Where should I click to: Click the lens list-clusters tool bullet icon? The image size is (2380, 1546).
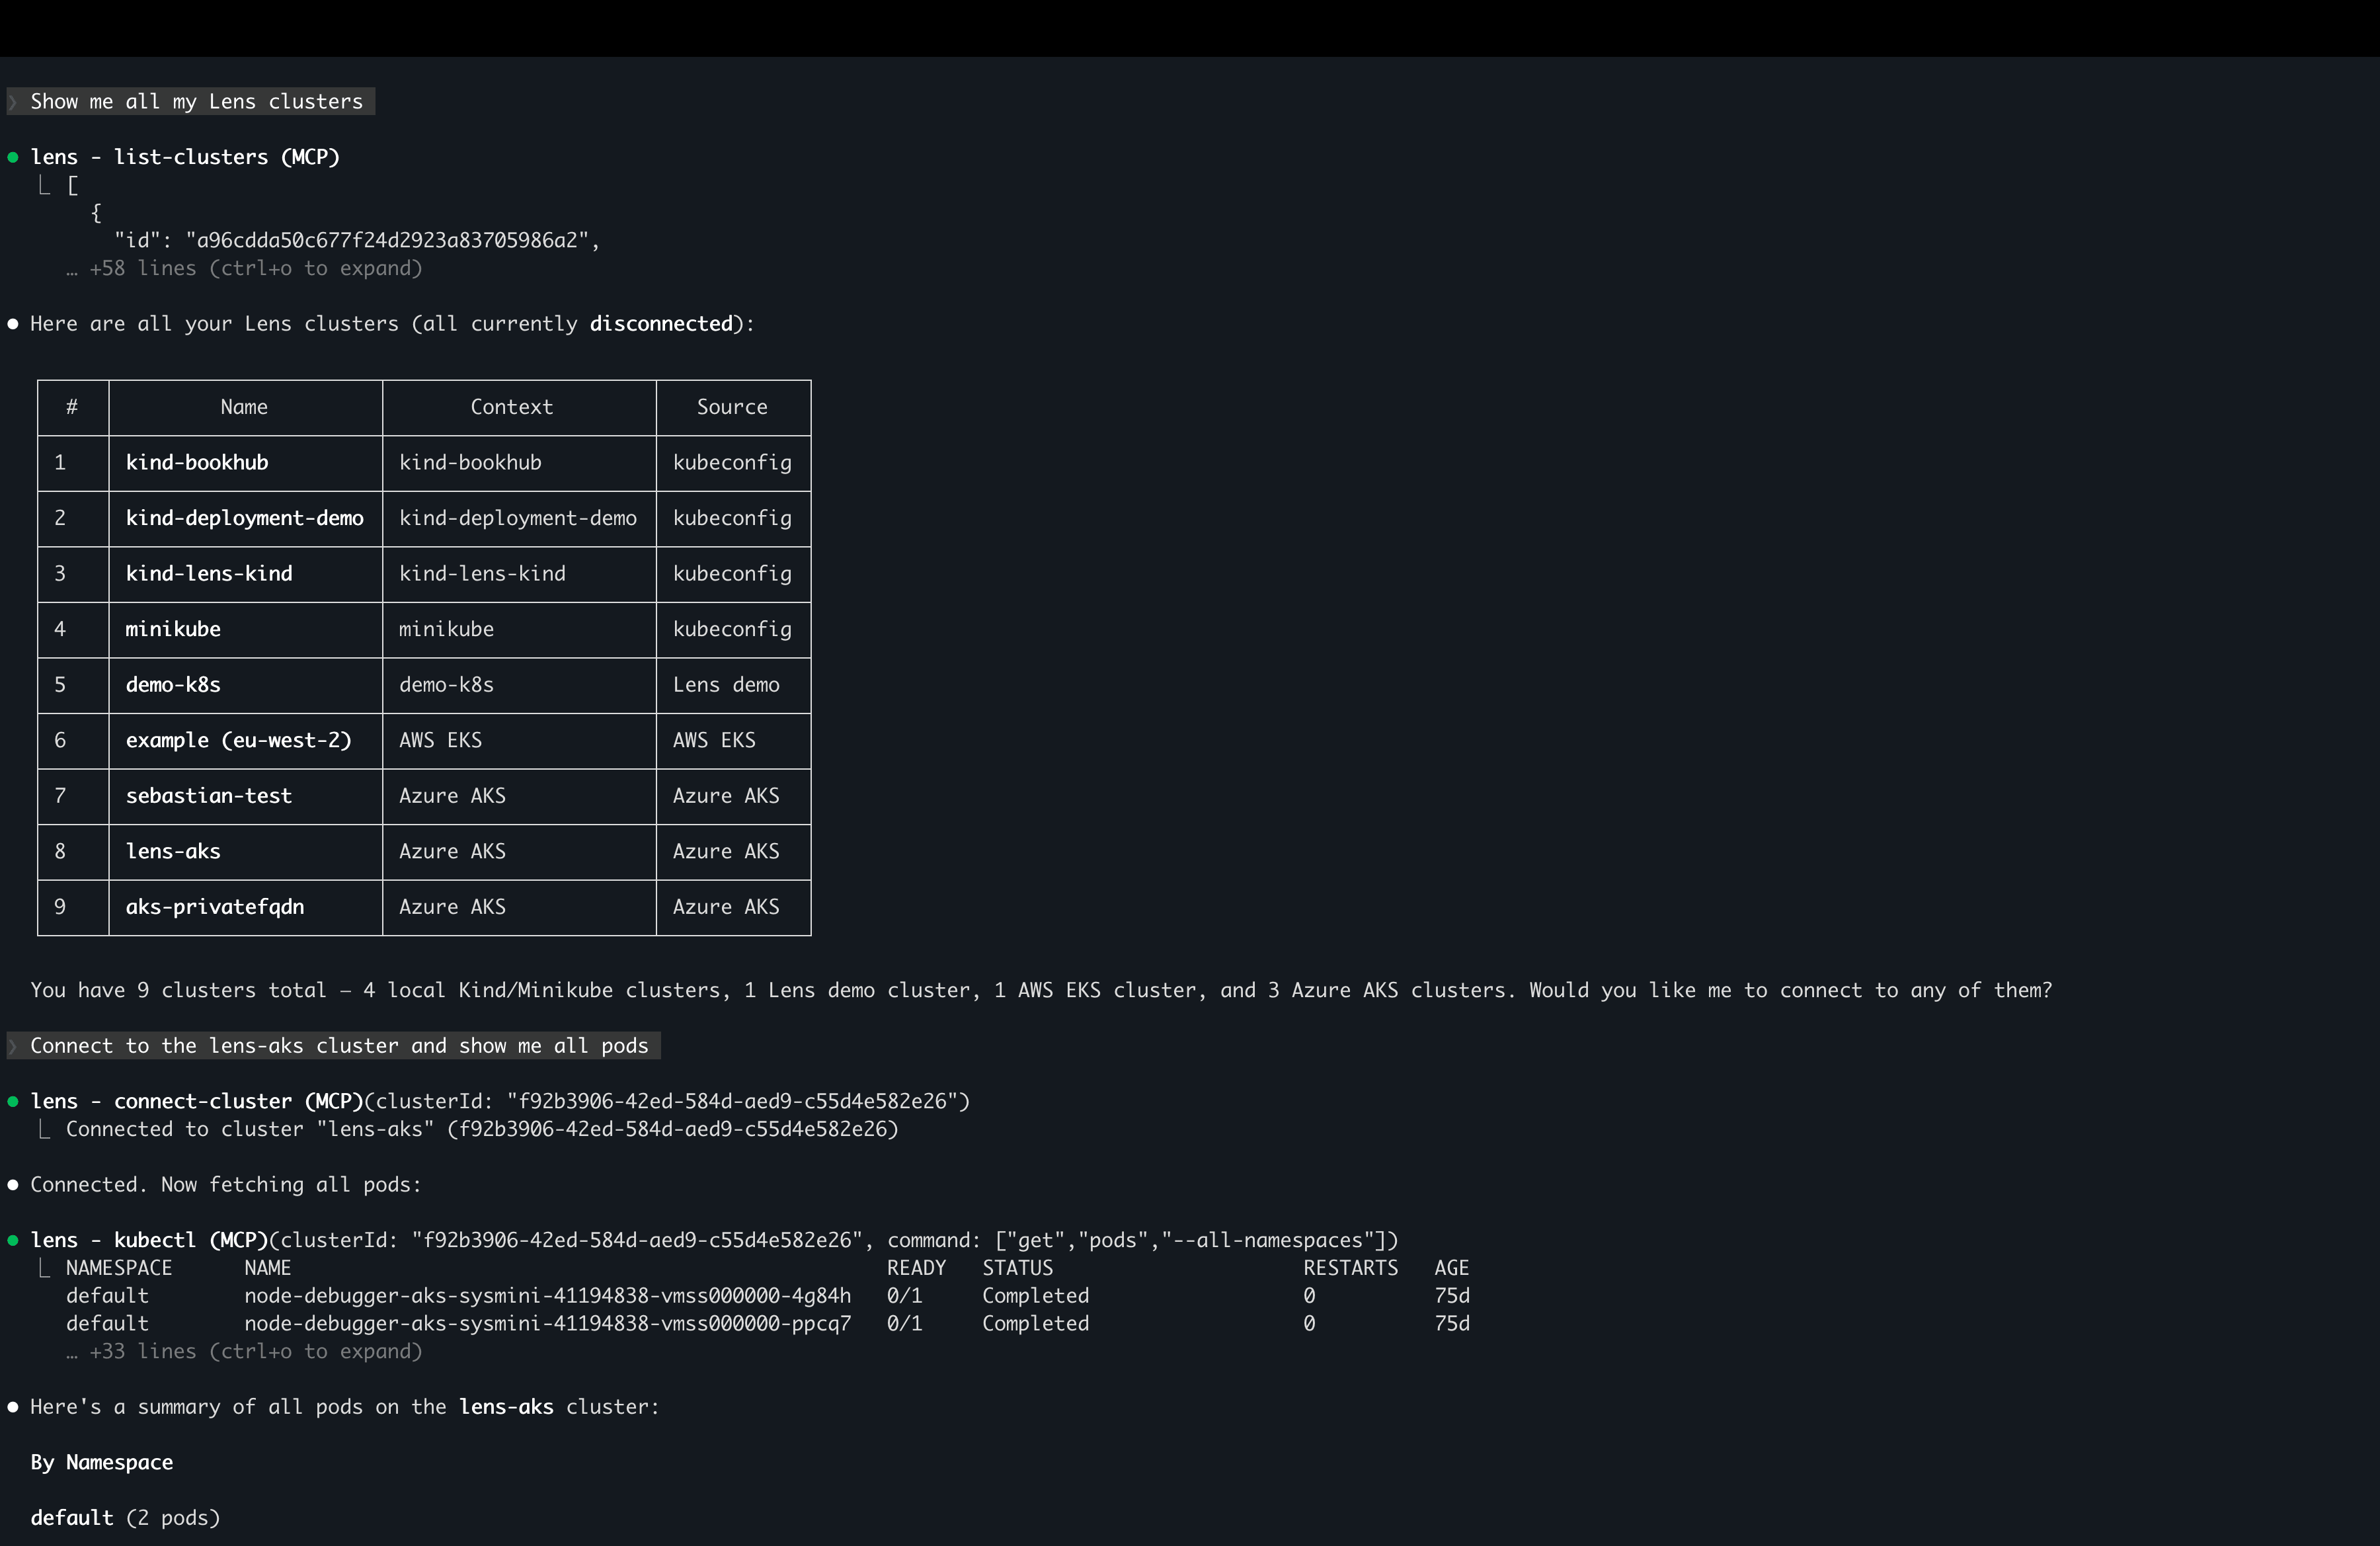pyautogui.click(x=13, y=156)
